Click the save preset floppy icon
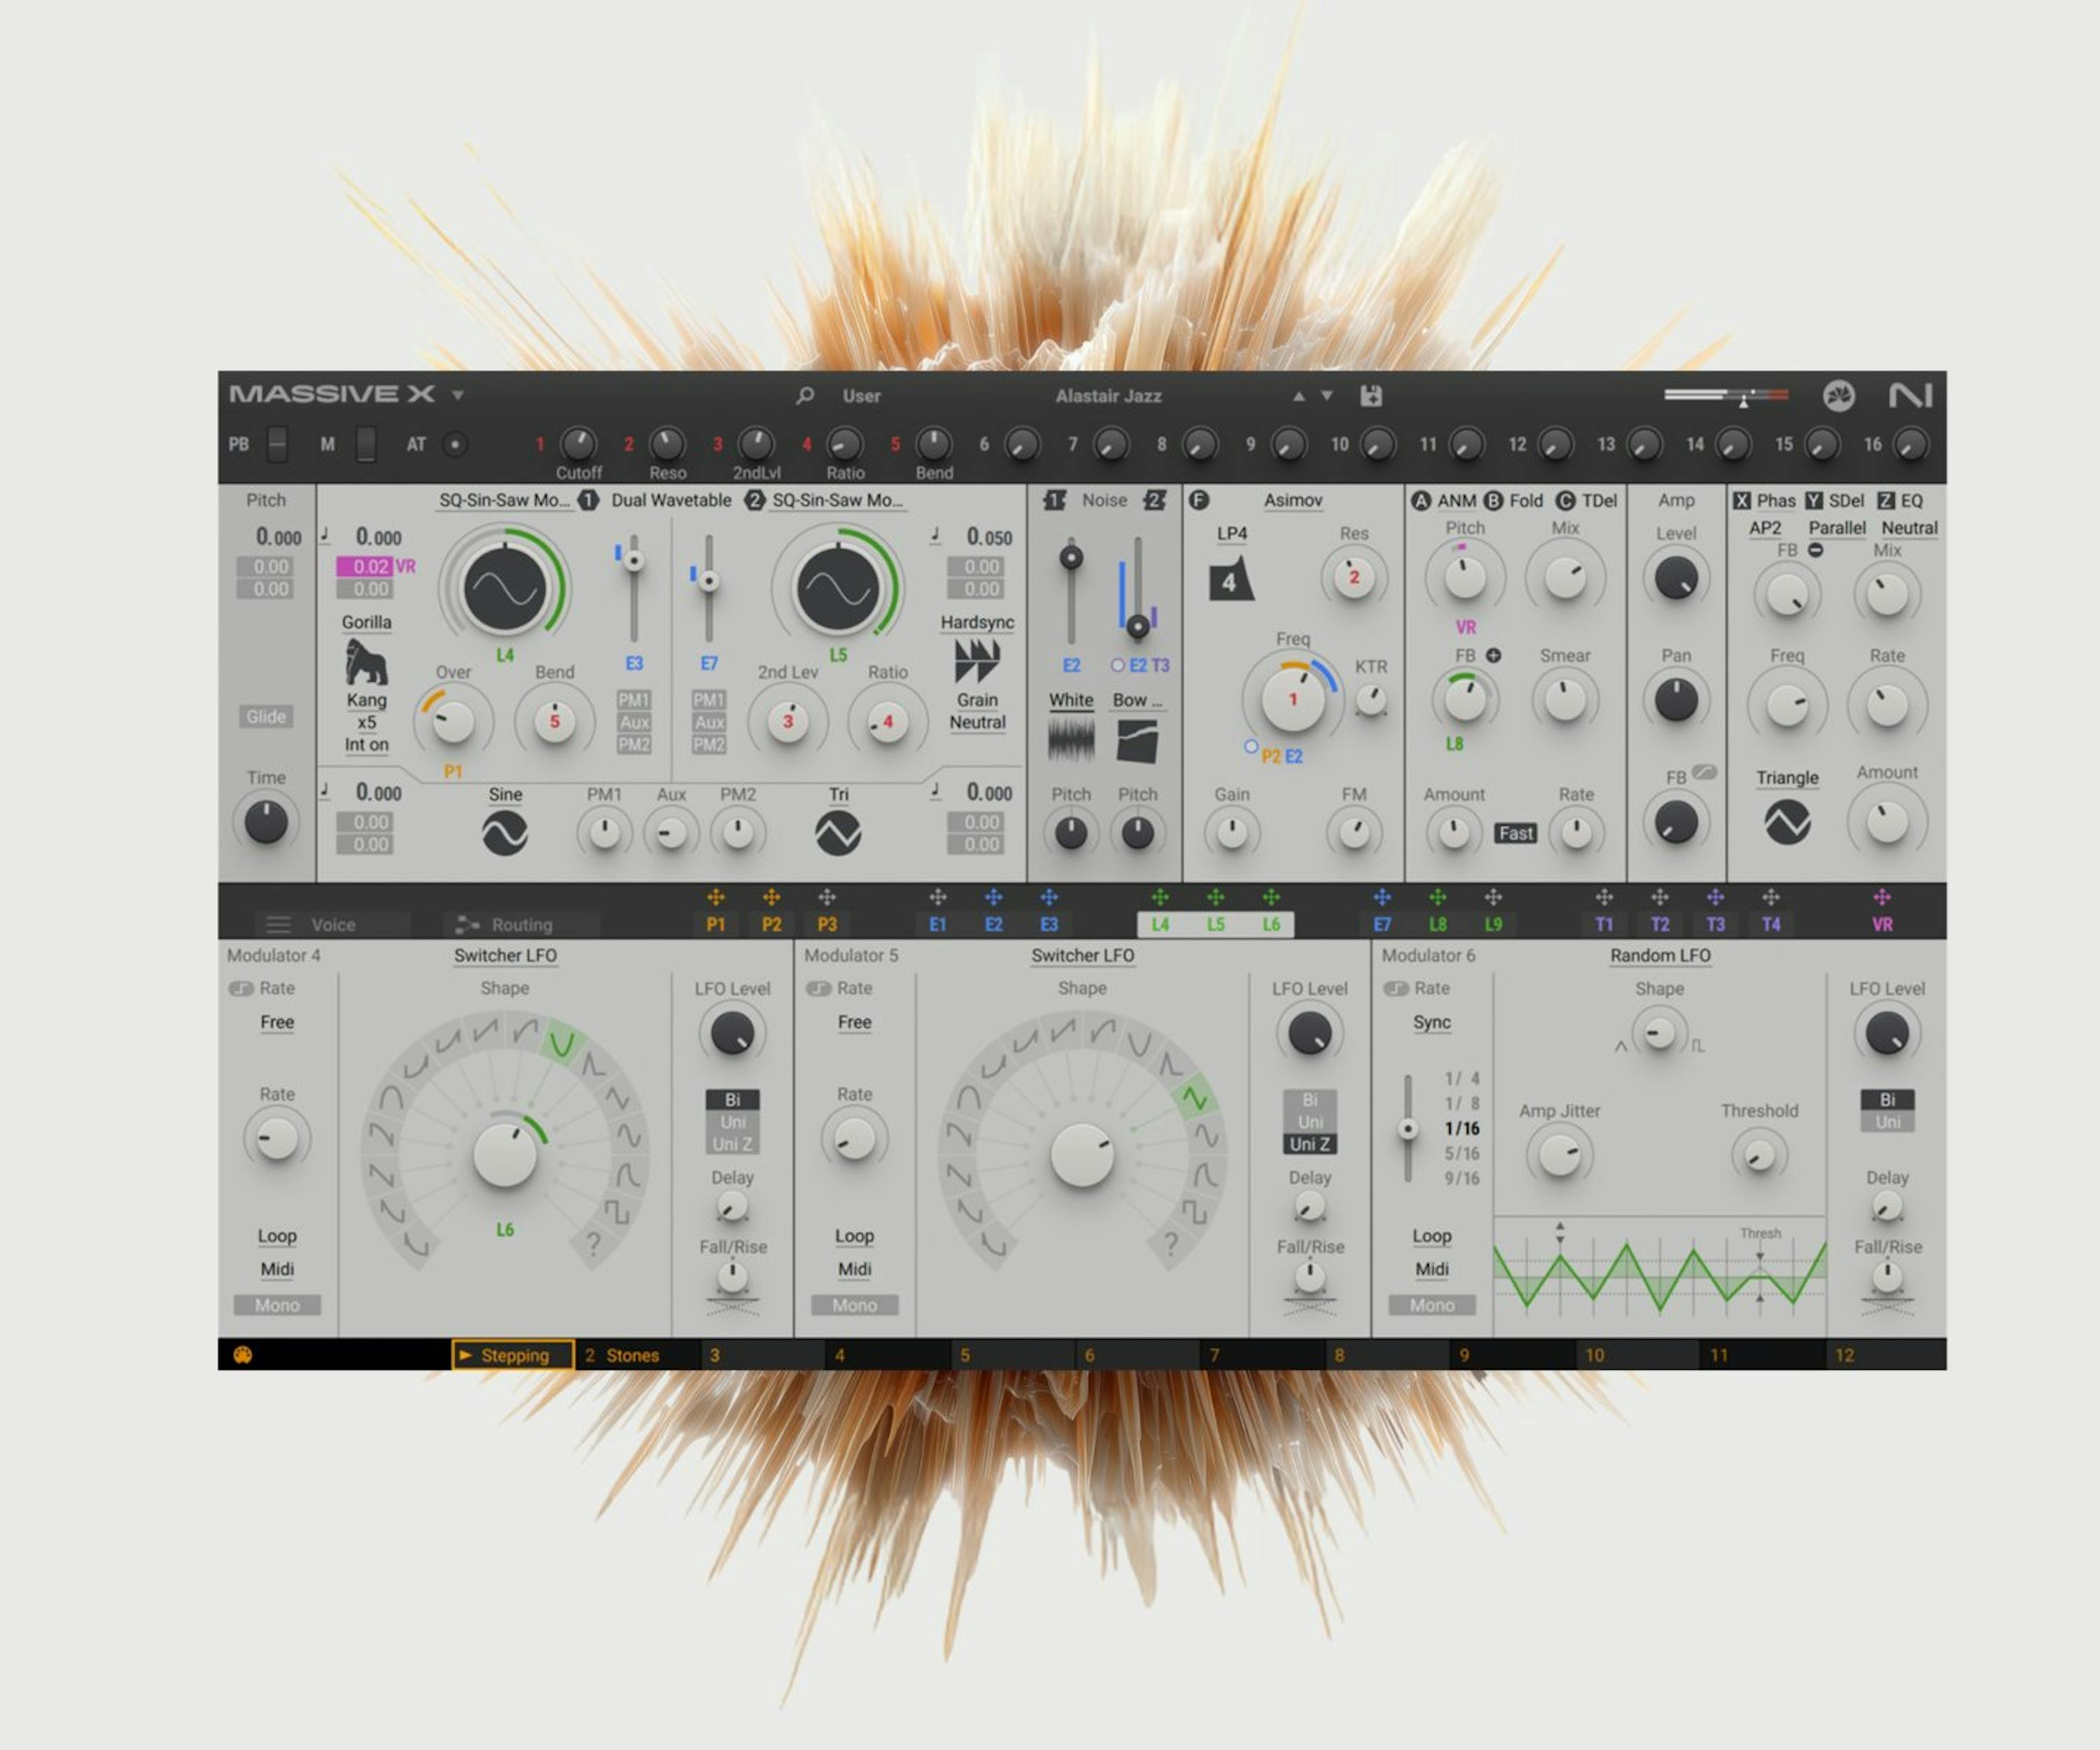Screen dimensions: 2100x1750 pyautogui.click(x=1371, y=396)
